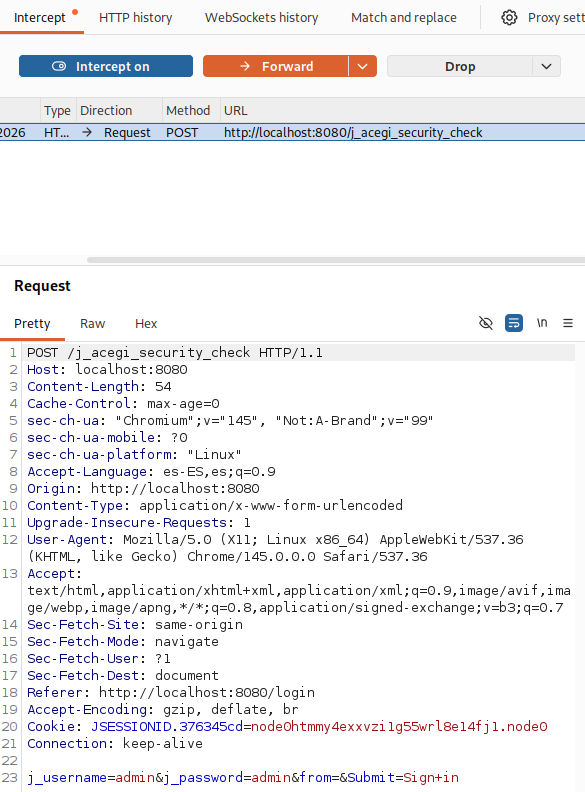Click the Request panel heading
The width and height of the screenshot is (585, 792).
tap(42, 286)
